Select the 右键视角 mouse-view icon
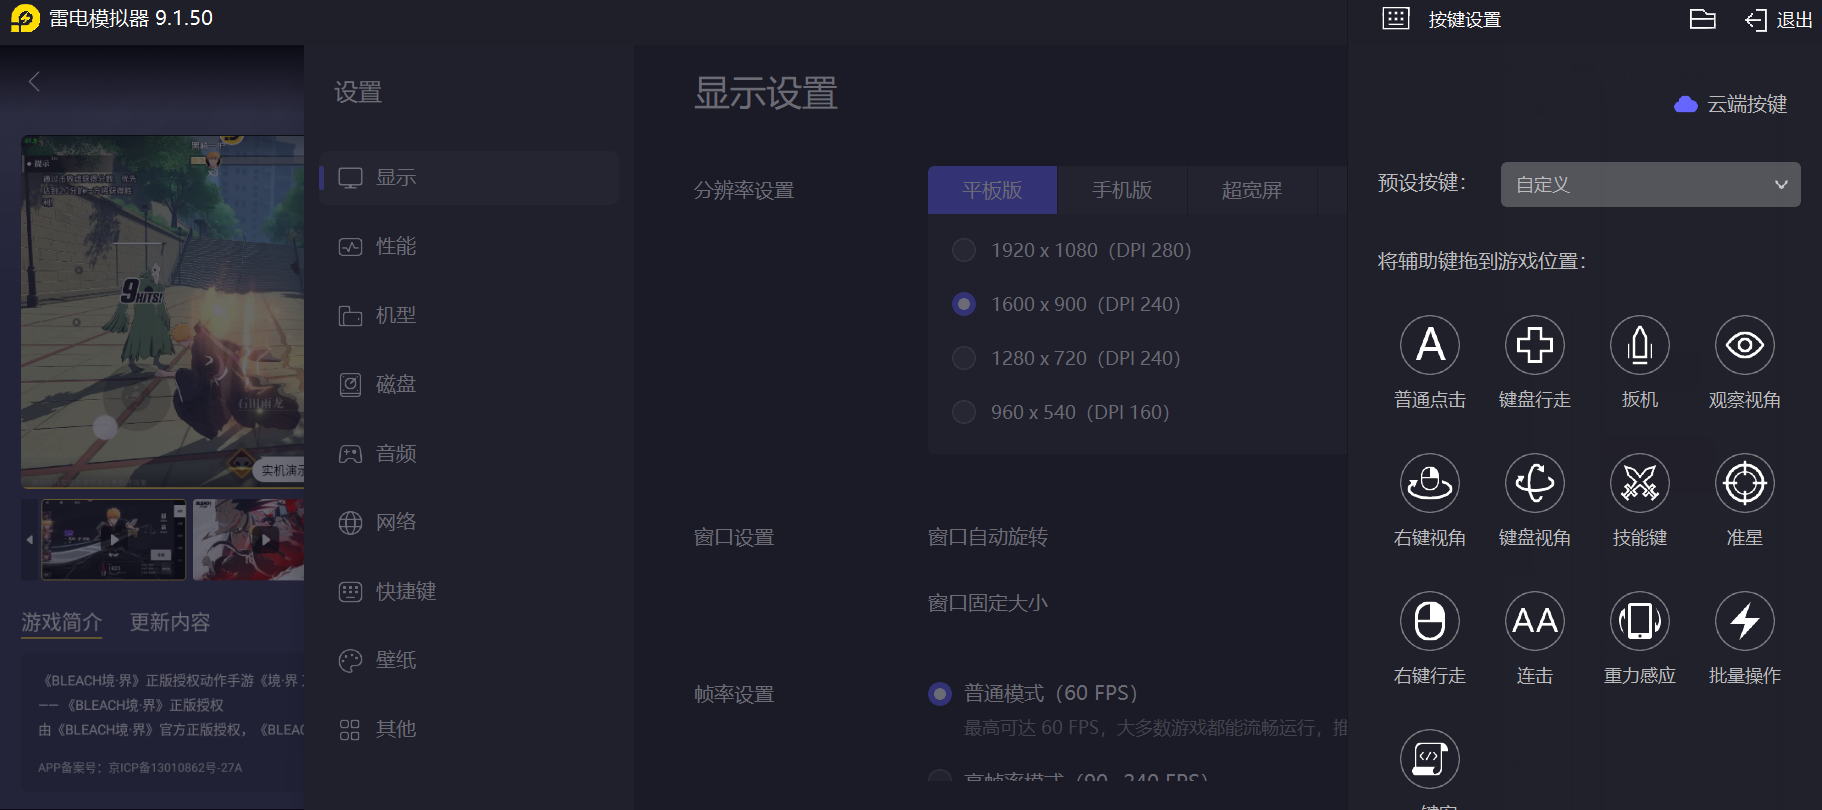The image size is (1822, 810). pyautogui.click(x=1430, y=483)
